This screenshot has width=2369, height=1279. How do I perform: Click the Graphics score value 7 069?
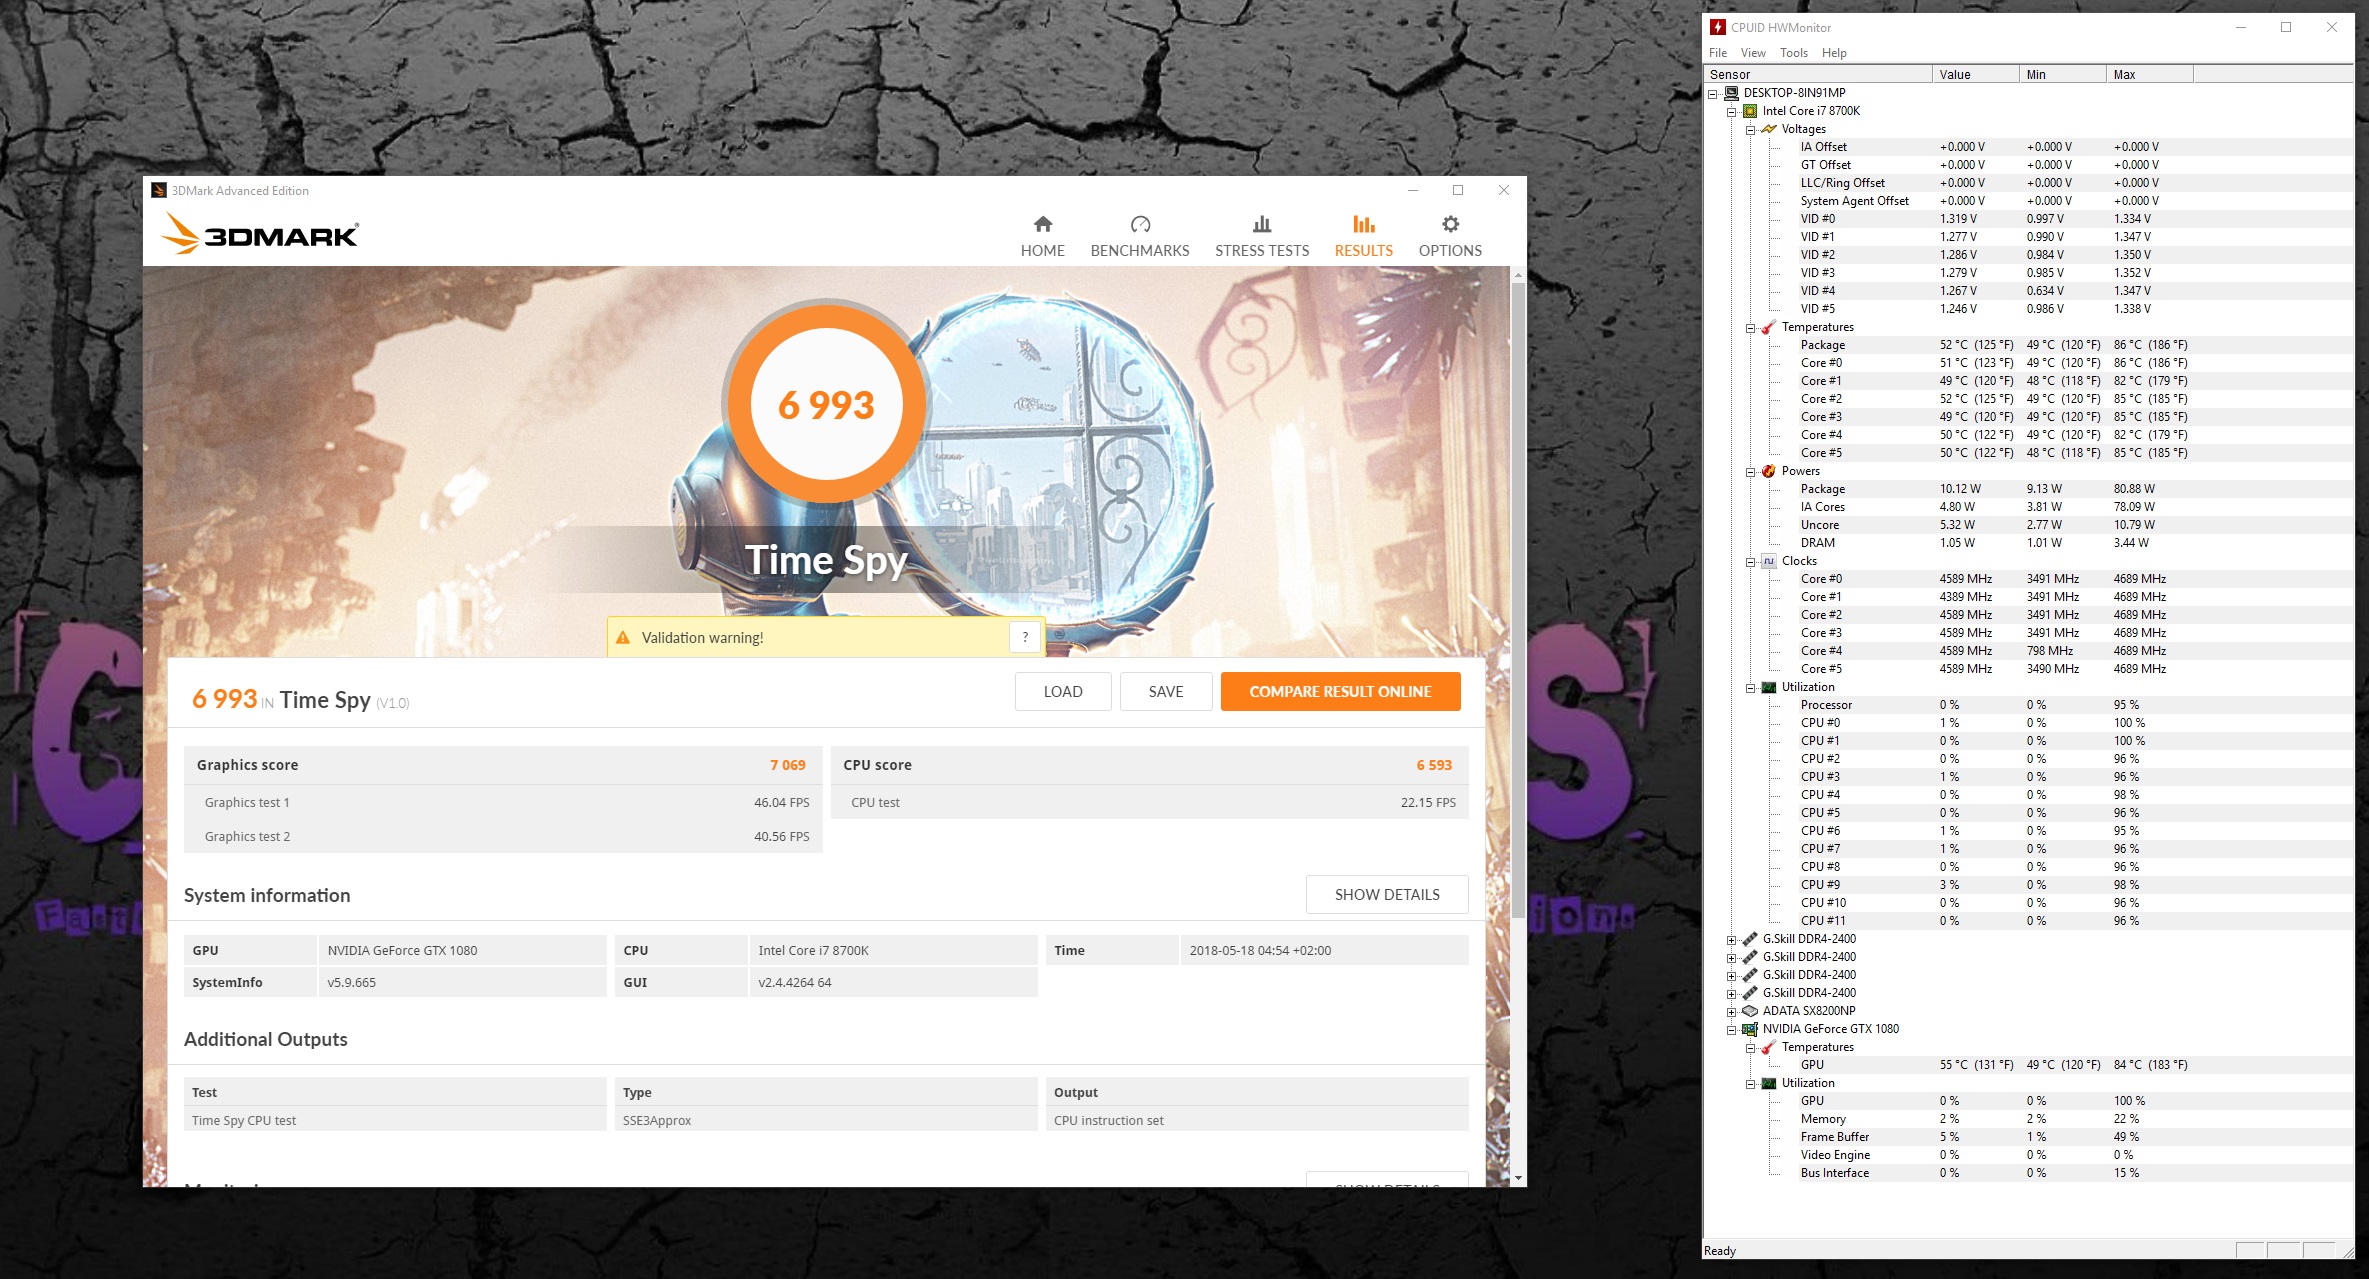point(787,765)
